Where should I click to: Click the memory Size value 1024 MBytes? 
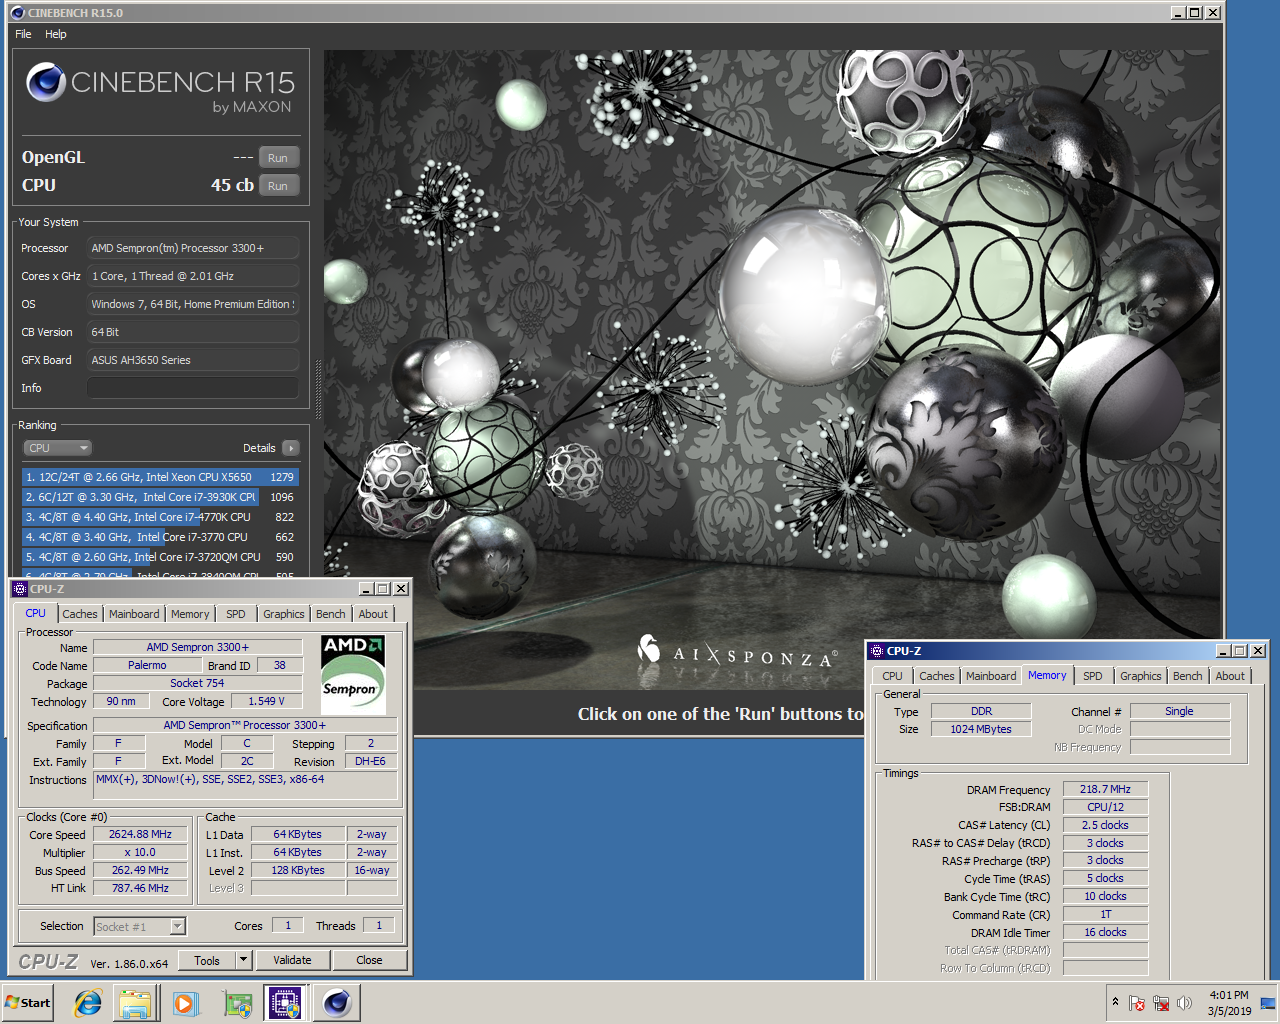point(981,729)
